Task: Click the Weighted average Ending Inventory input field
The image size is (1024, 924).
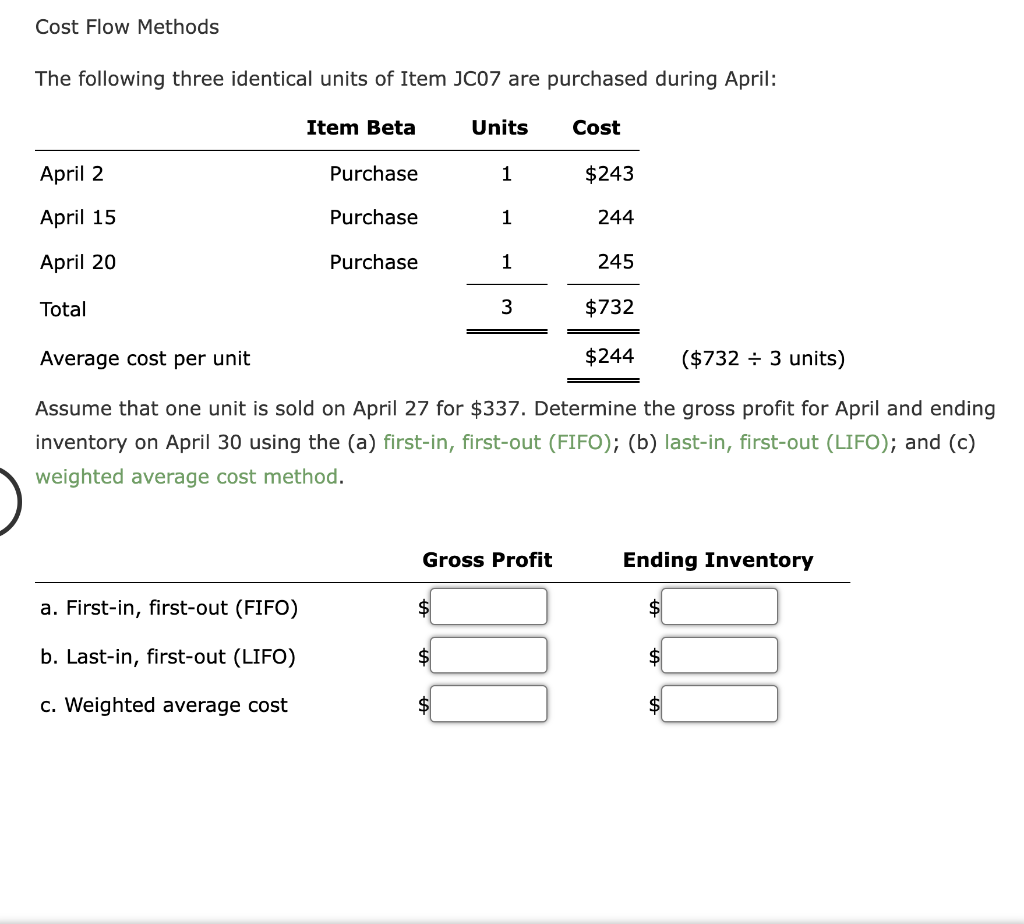Action: (x=719, y=703)
